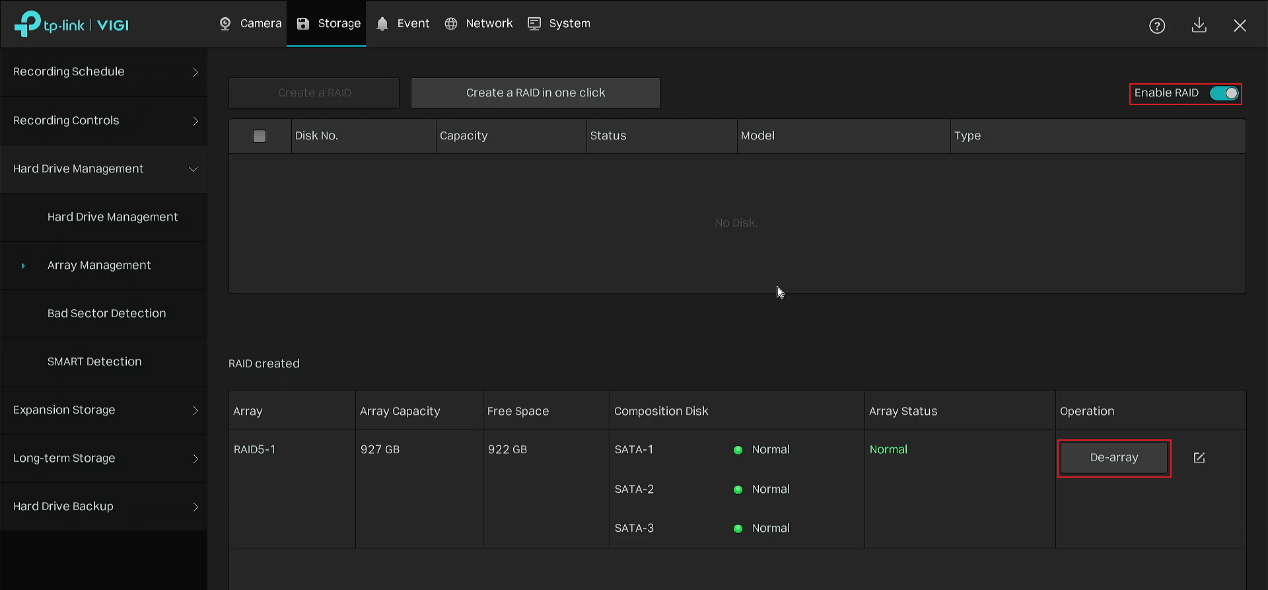The width and height of the screenshot is (1268, 590).
Task: Expand Recording Controls section
Action: [x=103, y=120]
